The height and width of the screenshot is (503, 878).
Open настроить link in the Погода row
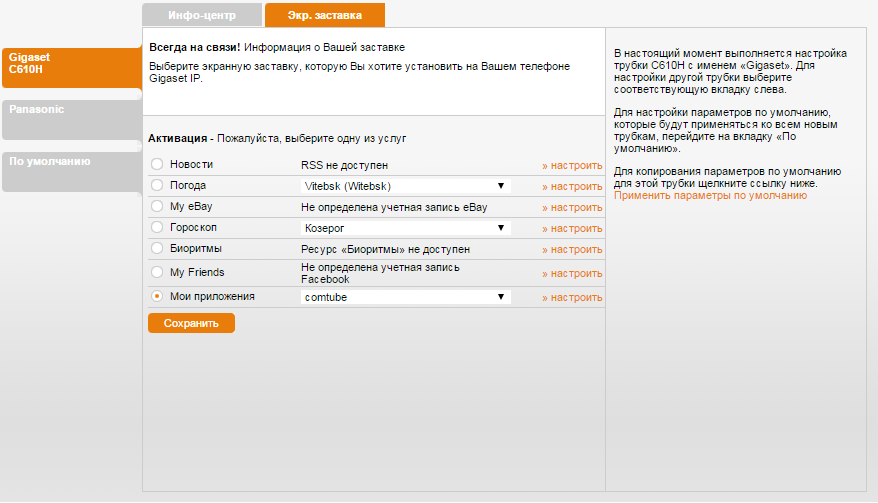click(x=572, y=187)
